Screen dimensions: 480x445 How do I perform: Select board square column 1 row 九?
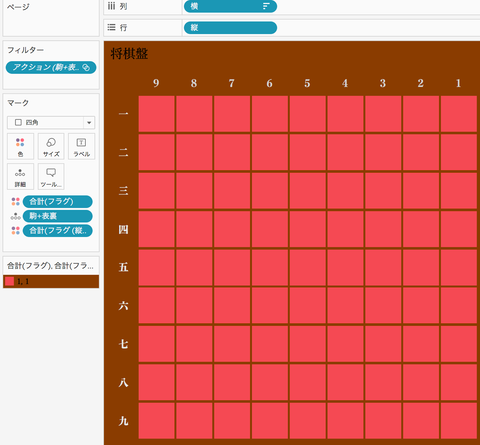(459, 421)
